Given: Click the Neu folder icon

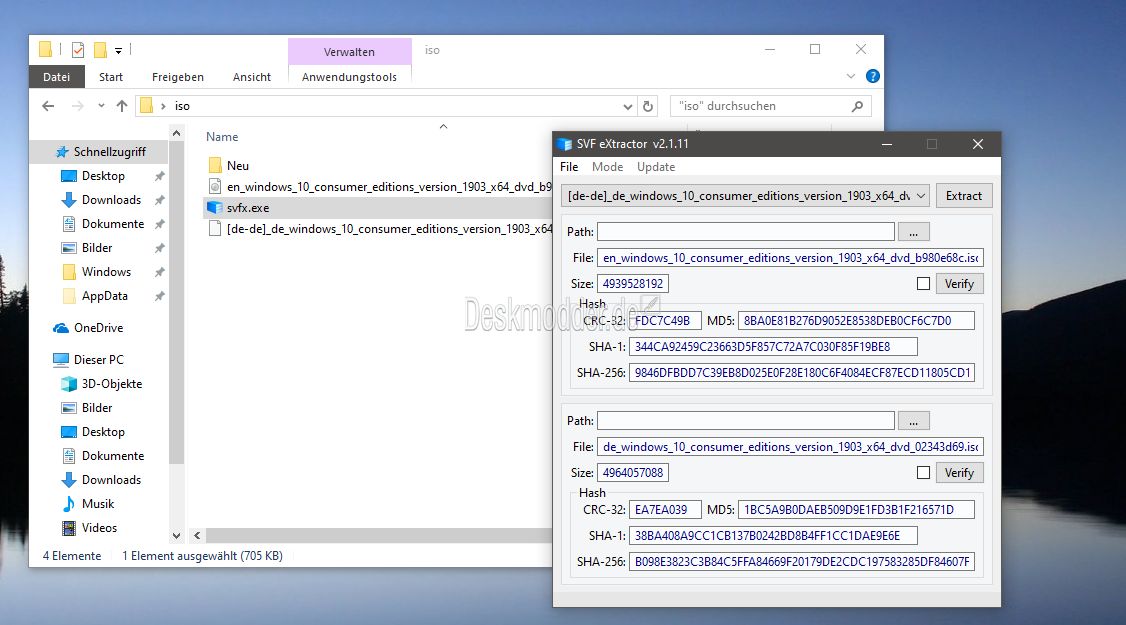Looking at the screenshot, I should (214, 165).
